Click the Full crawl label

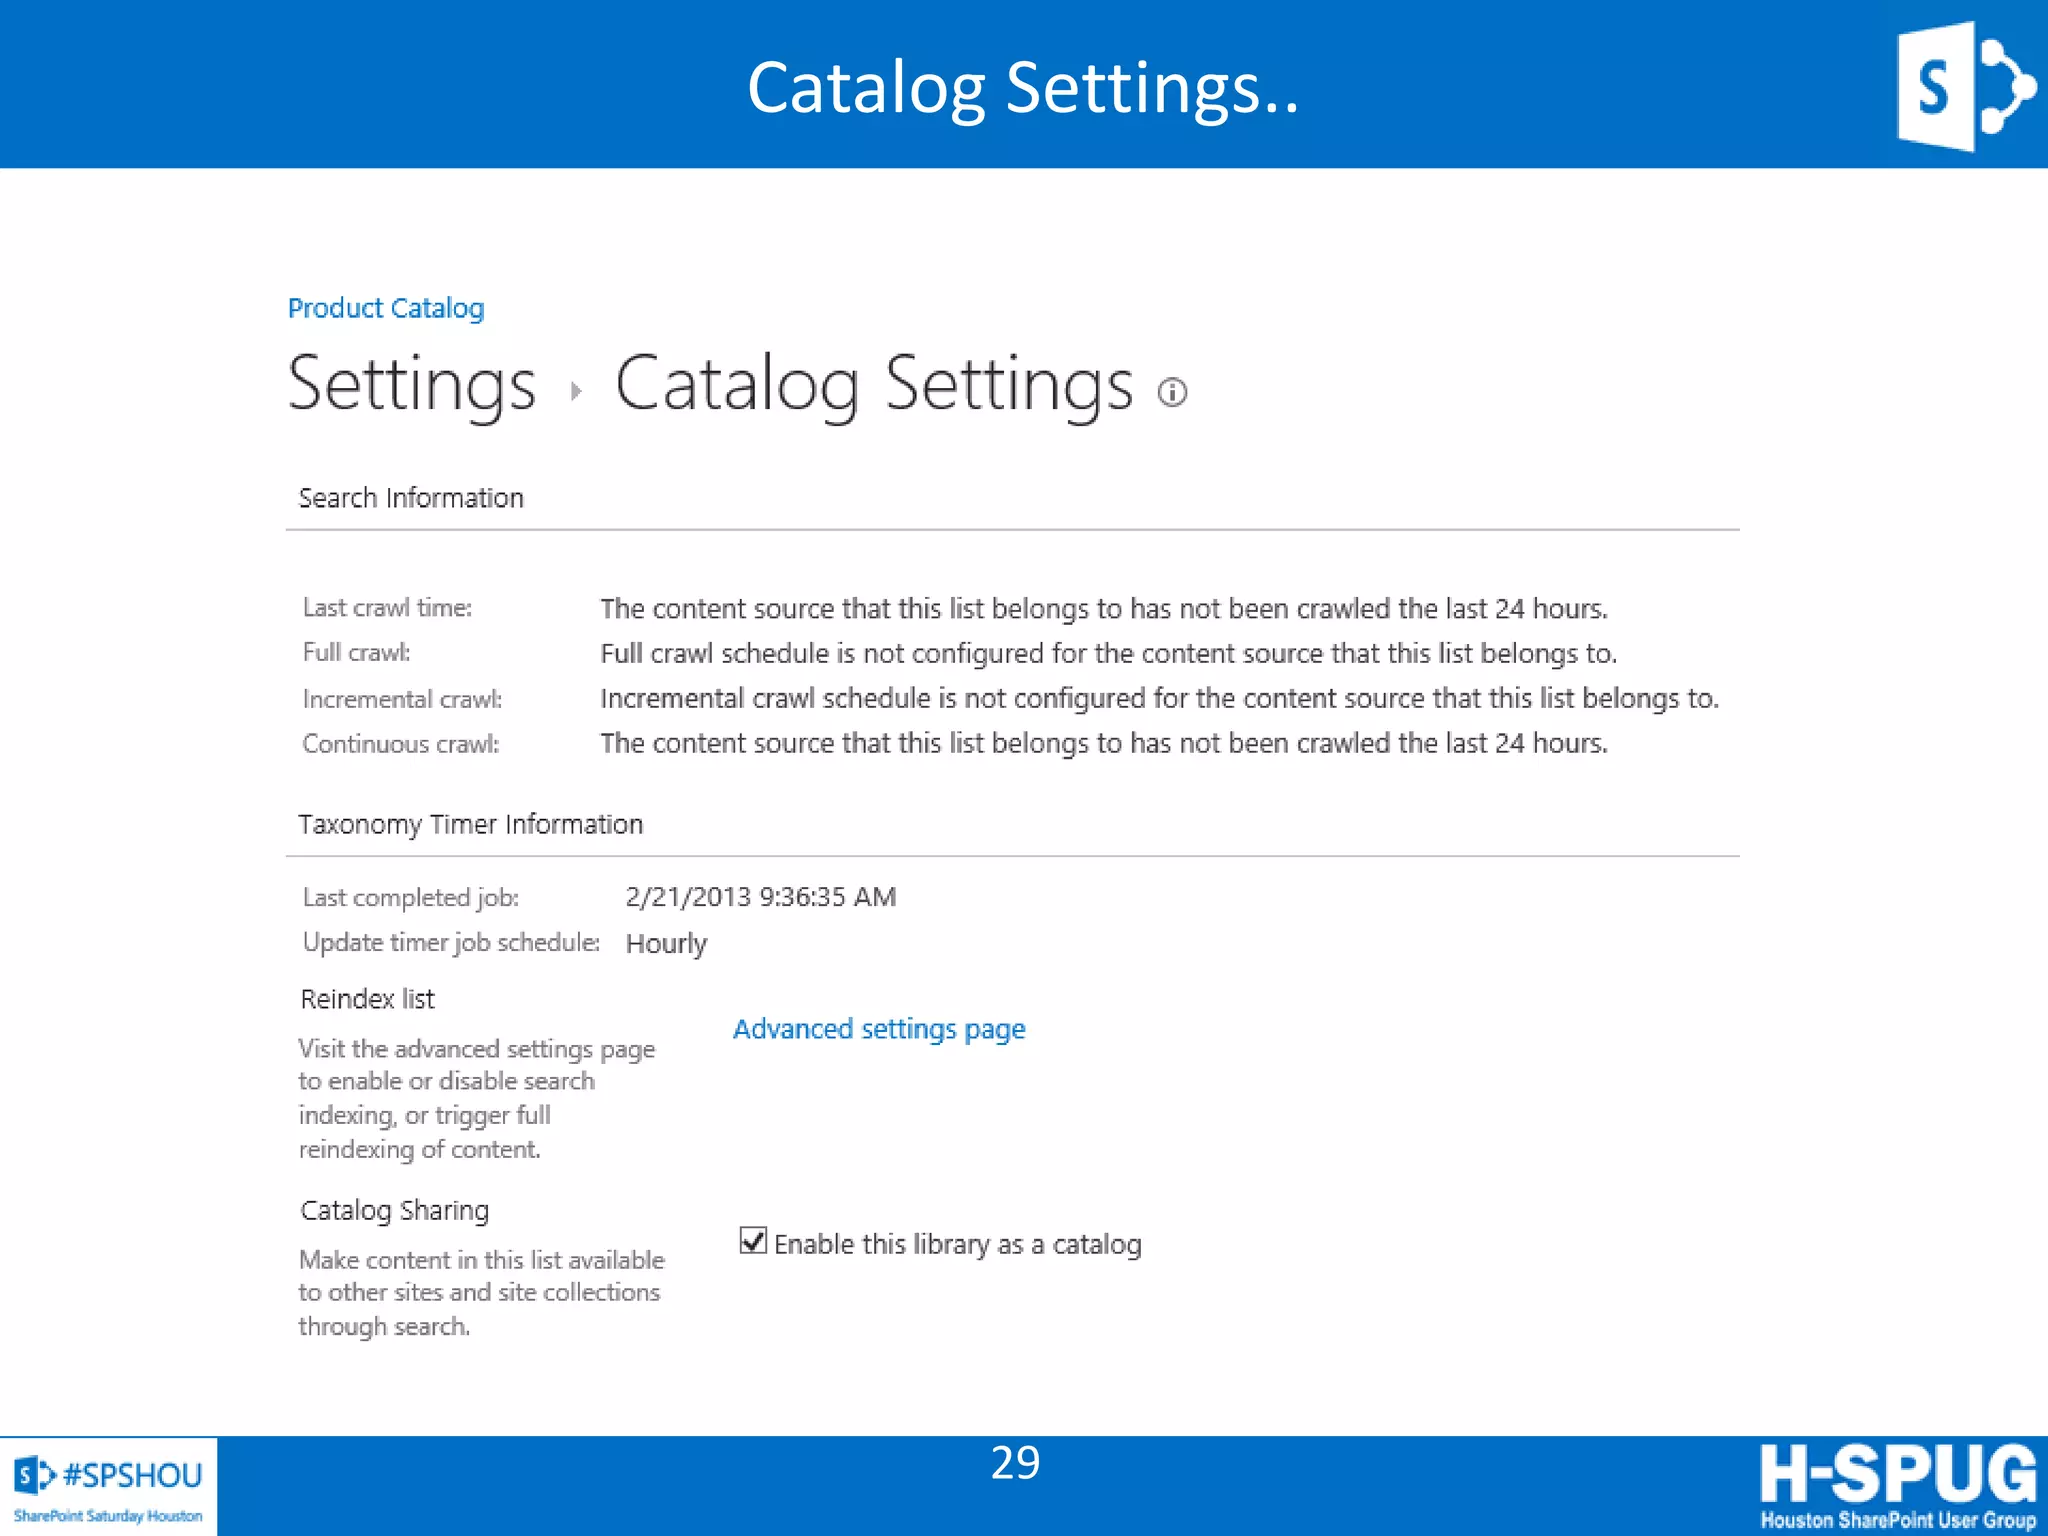(356, 653)
